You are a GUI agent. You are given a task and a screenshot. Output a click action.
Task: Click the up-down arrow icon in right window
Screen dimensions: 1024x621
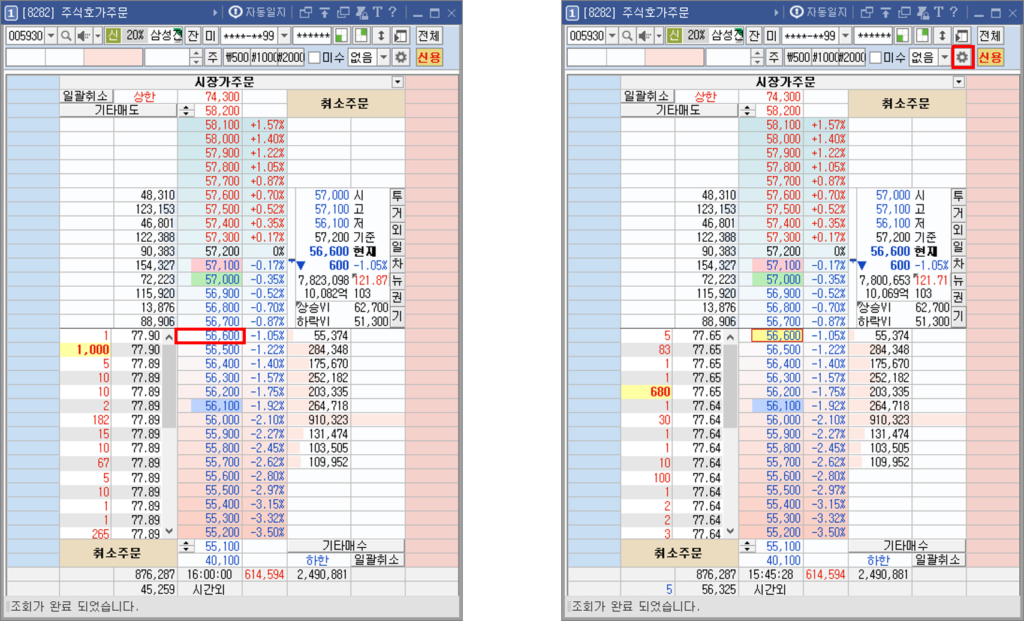[942, 36]
